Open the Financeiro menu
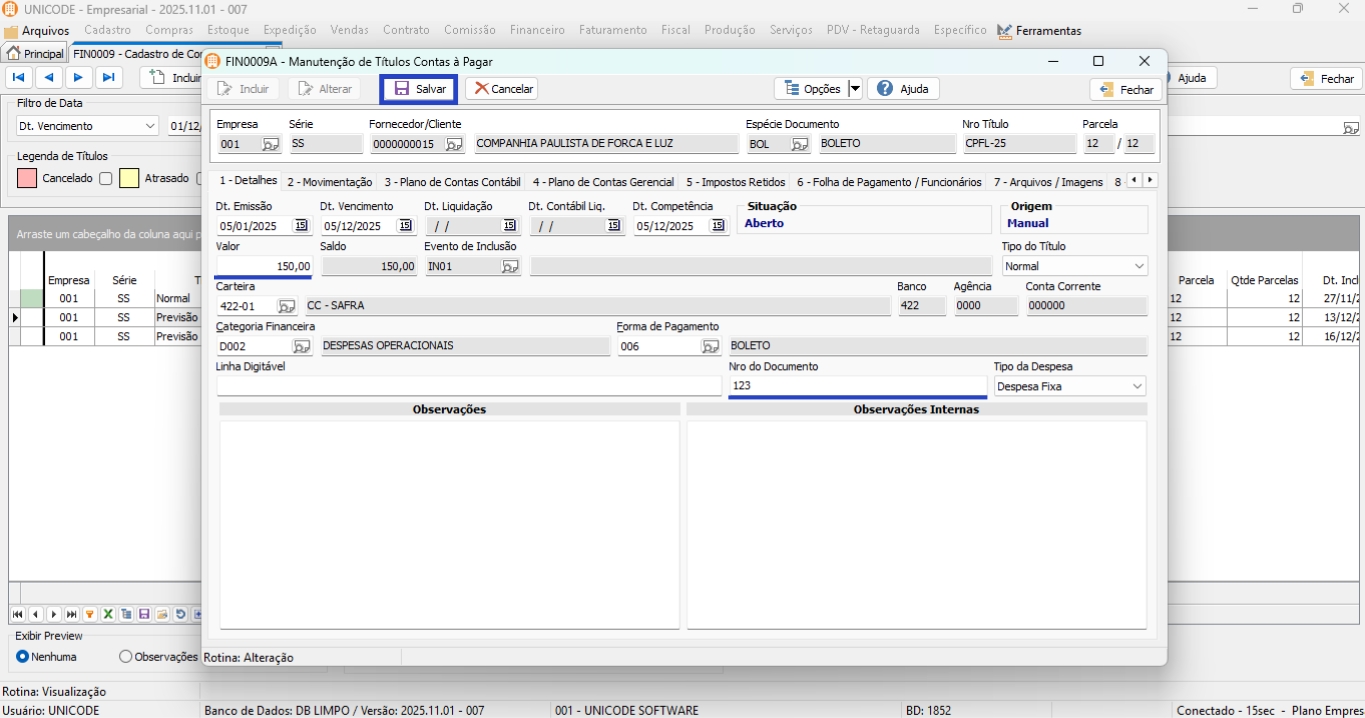1365x718 pixels. [537, 30]
